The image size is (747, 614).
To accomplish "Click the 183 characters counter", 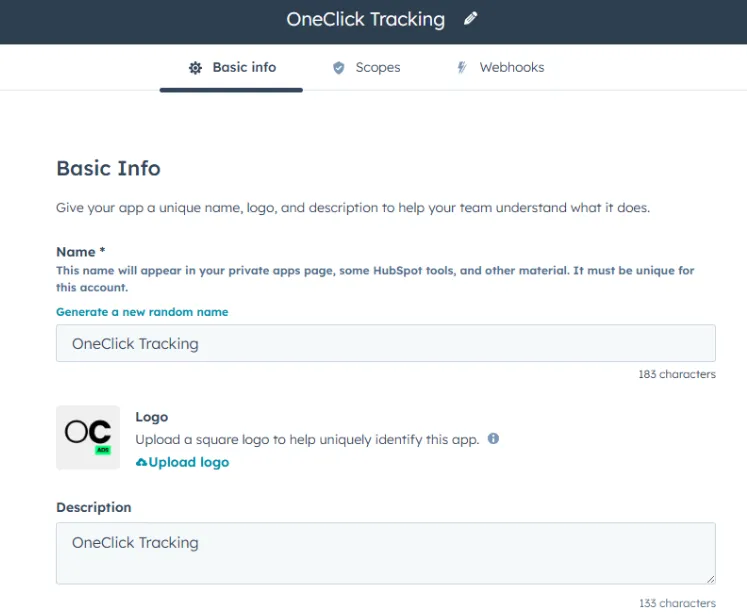I will point(677,374).
